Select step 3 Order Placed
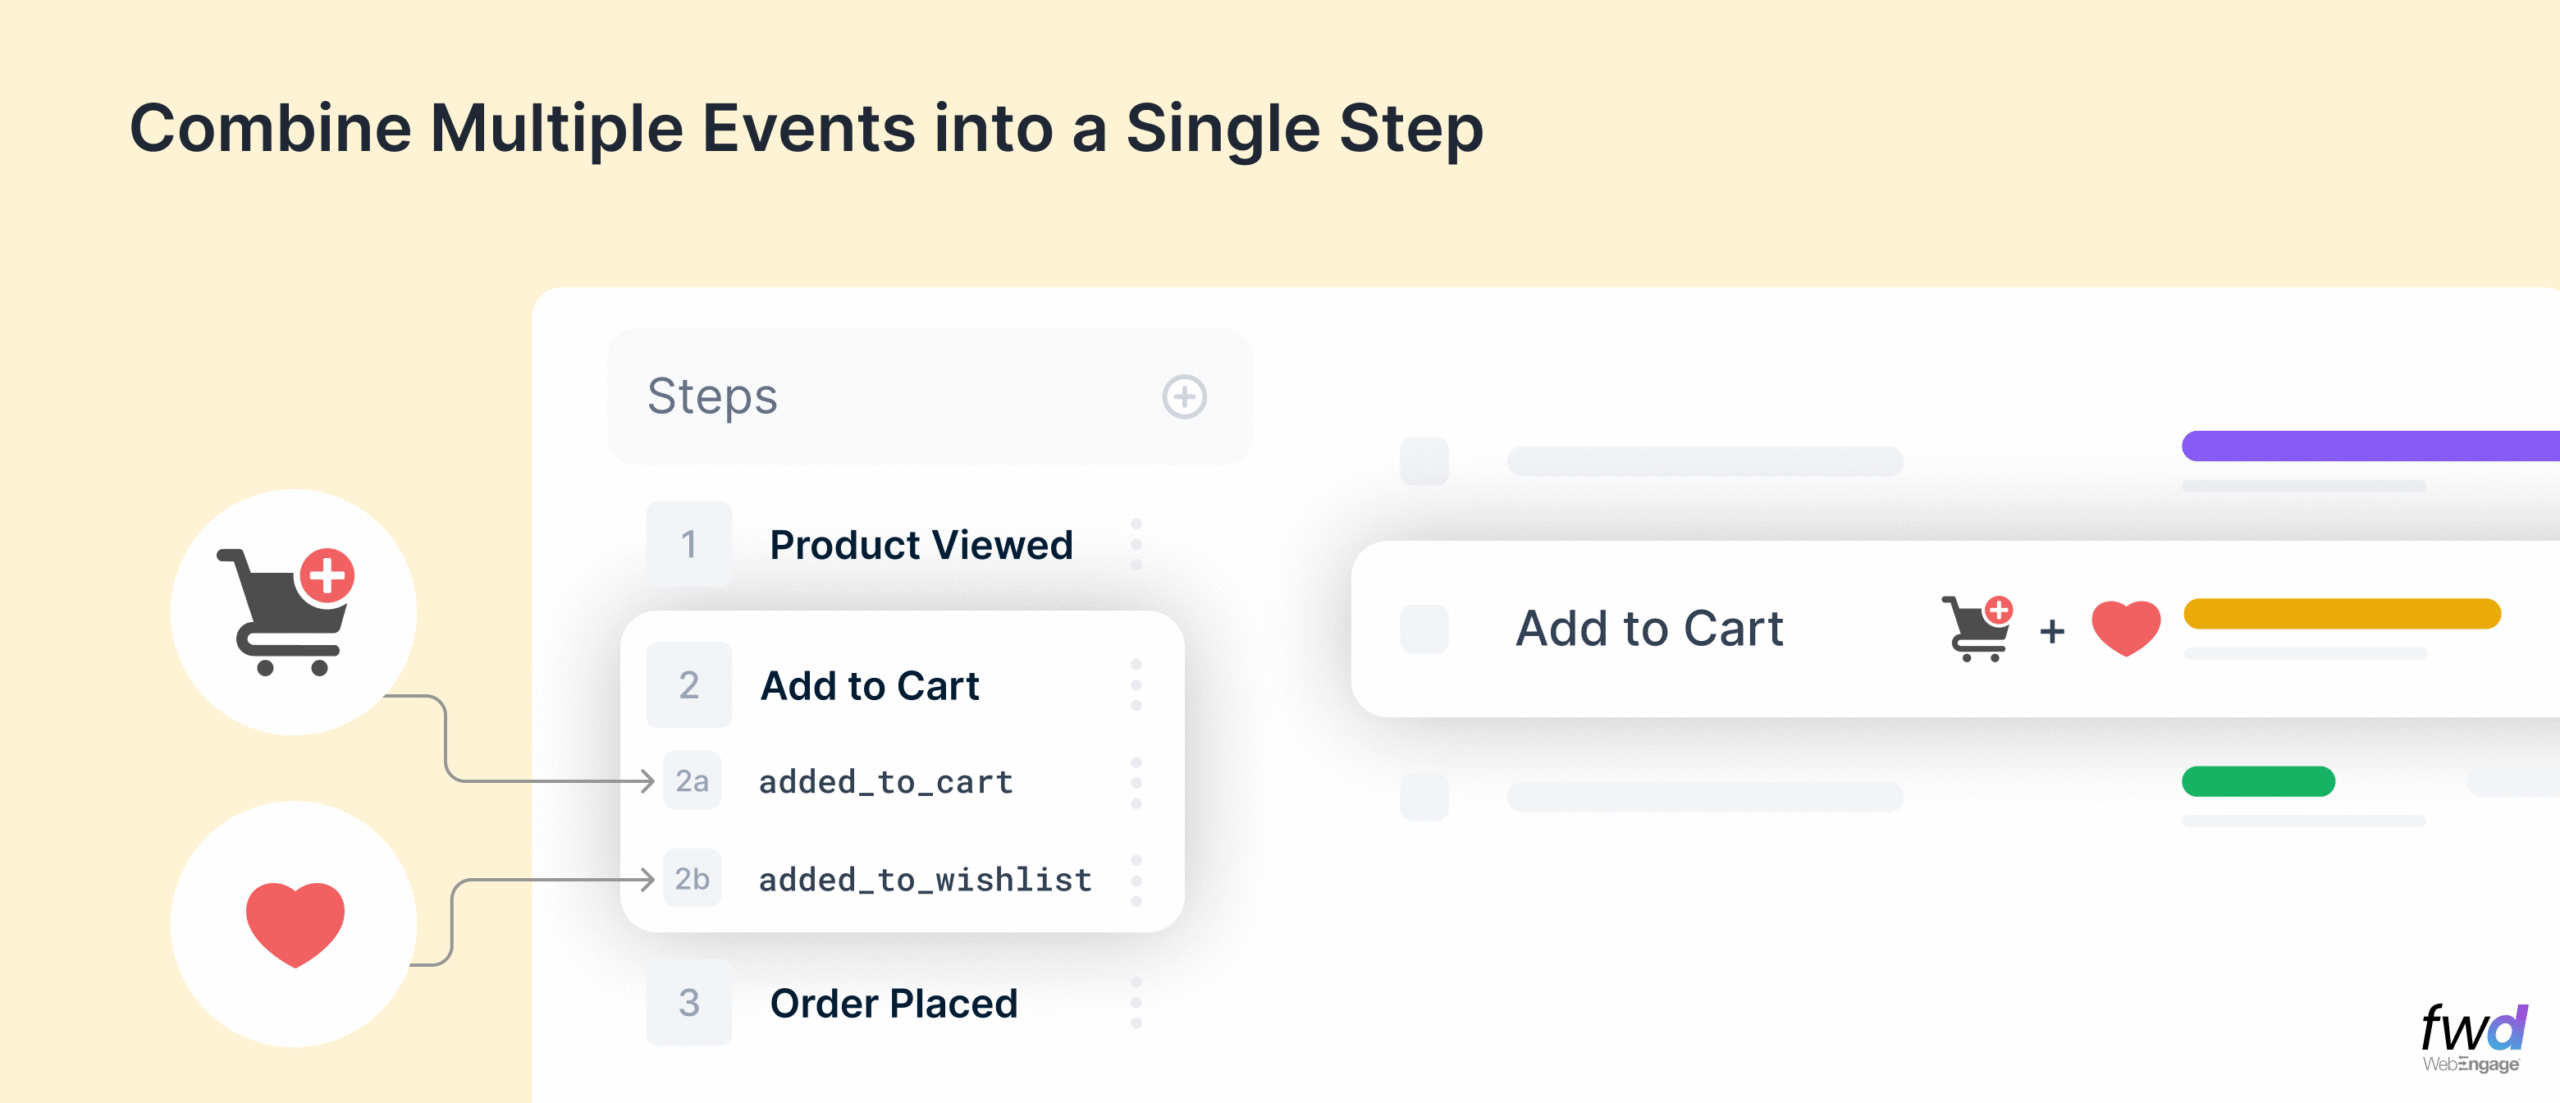The width and height of the screenshot is (2560, 1103). [x=893, y=1003]
